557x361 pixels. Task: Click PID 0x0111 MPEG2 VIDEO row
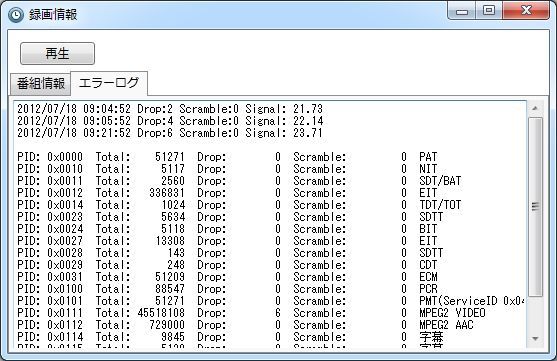pos(251,313)
